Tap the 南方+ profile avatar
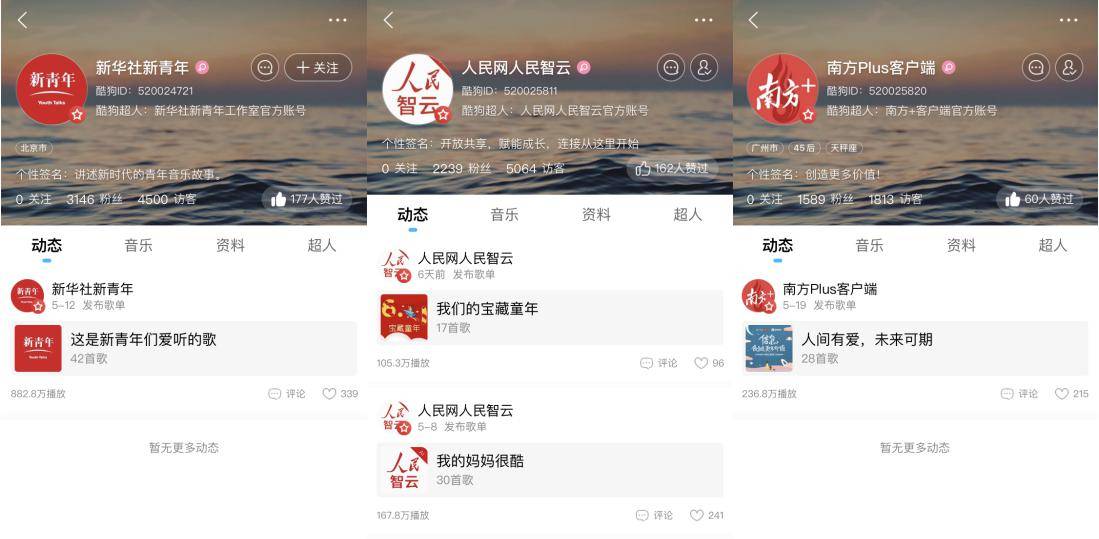The image size is (1099, 539). click(782, 89)
